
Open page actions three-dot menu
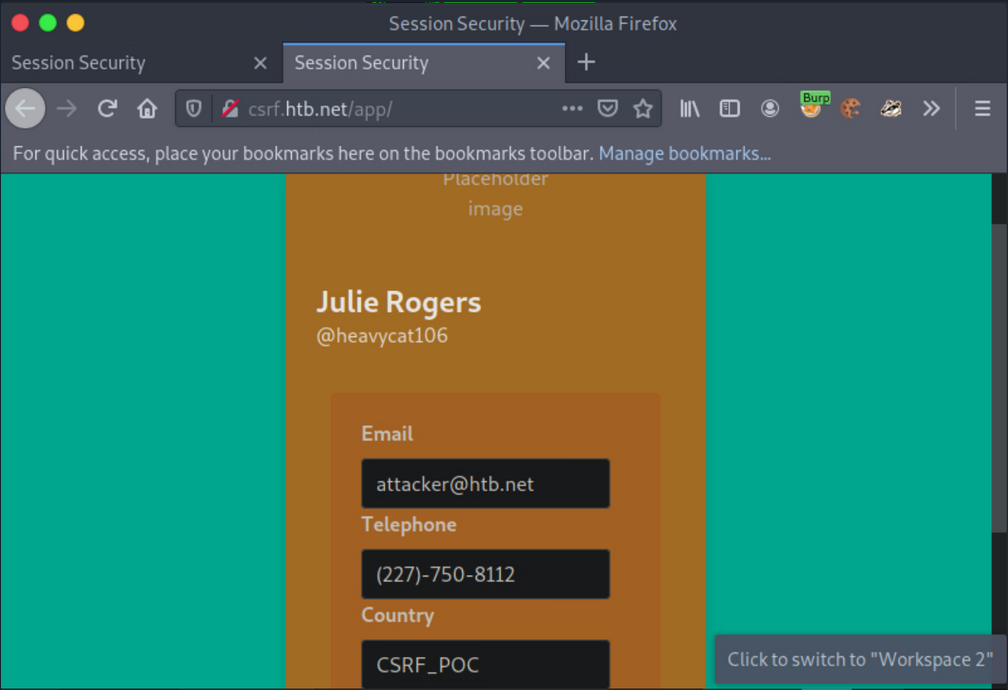572,109
